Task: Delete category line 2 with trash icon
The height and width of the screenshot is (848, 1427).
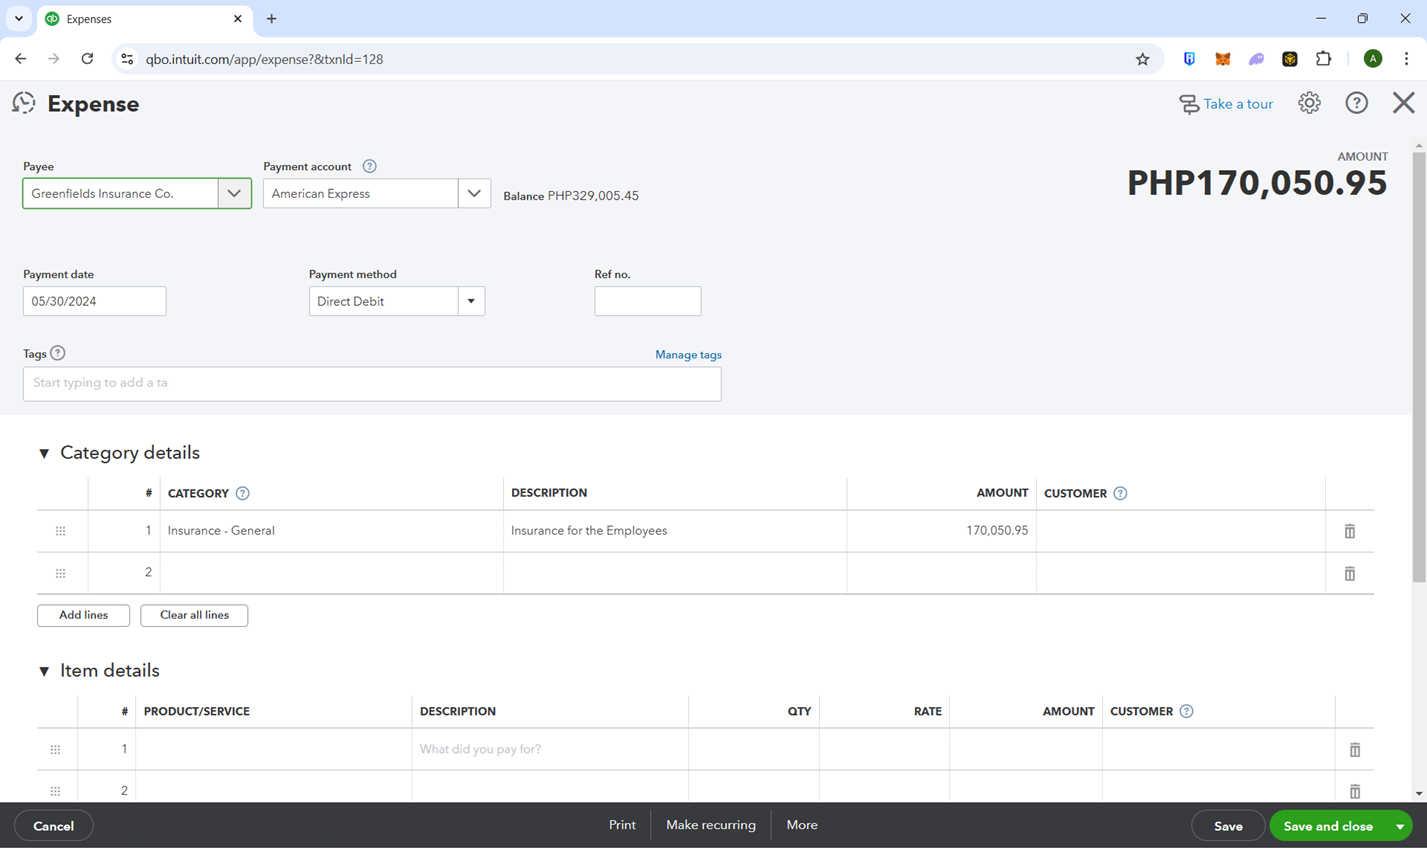Action: click(1350, 573)
